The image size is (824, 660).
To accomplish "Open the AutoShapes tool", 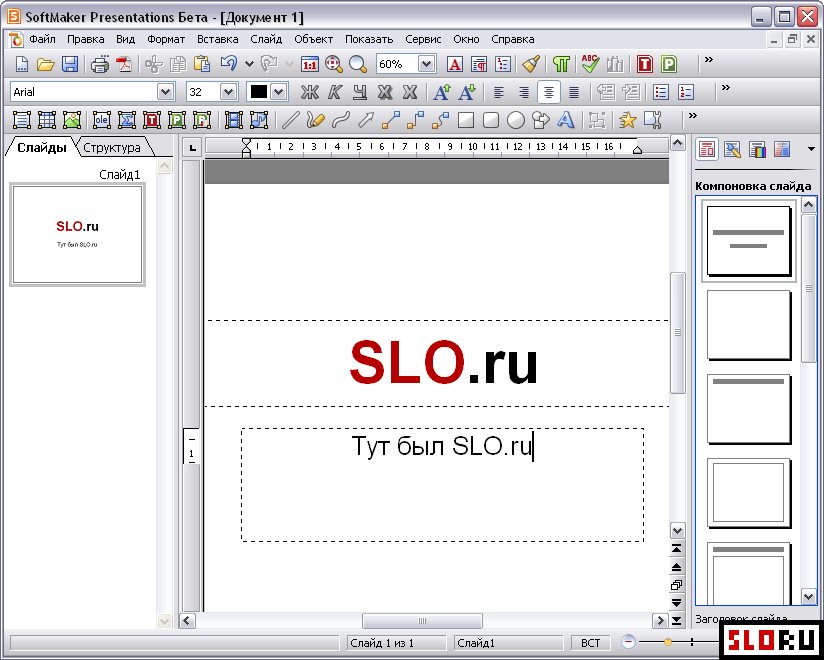I will coord(541,120).
